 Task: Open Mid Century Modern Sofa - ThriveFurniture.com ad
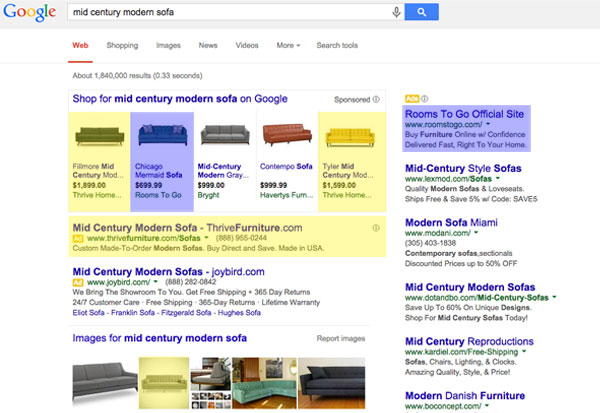(188, 228)
